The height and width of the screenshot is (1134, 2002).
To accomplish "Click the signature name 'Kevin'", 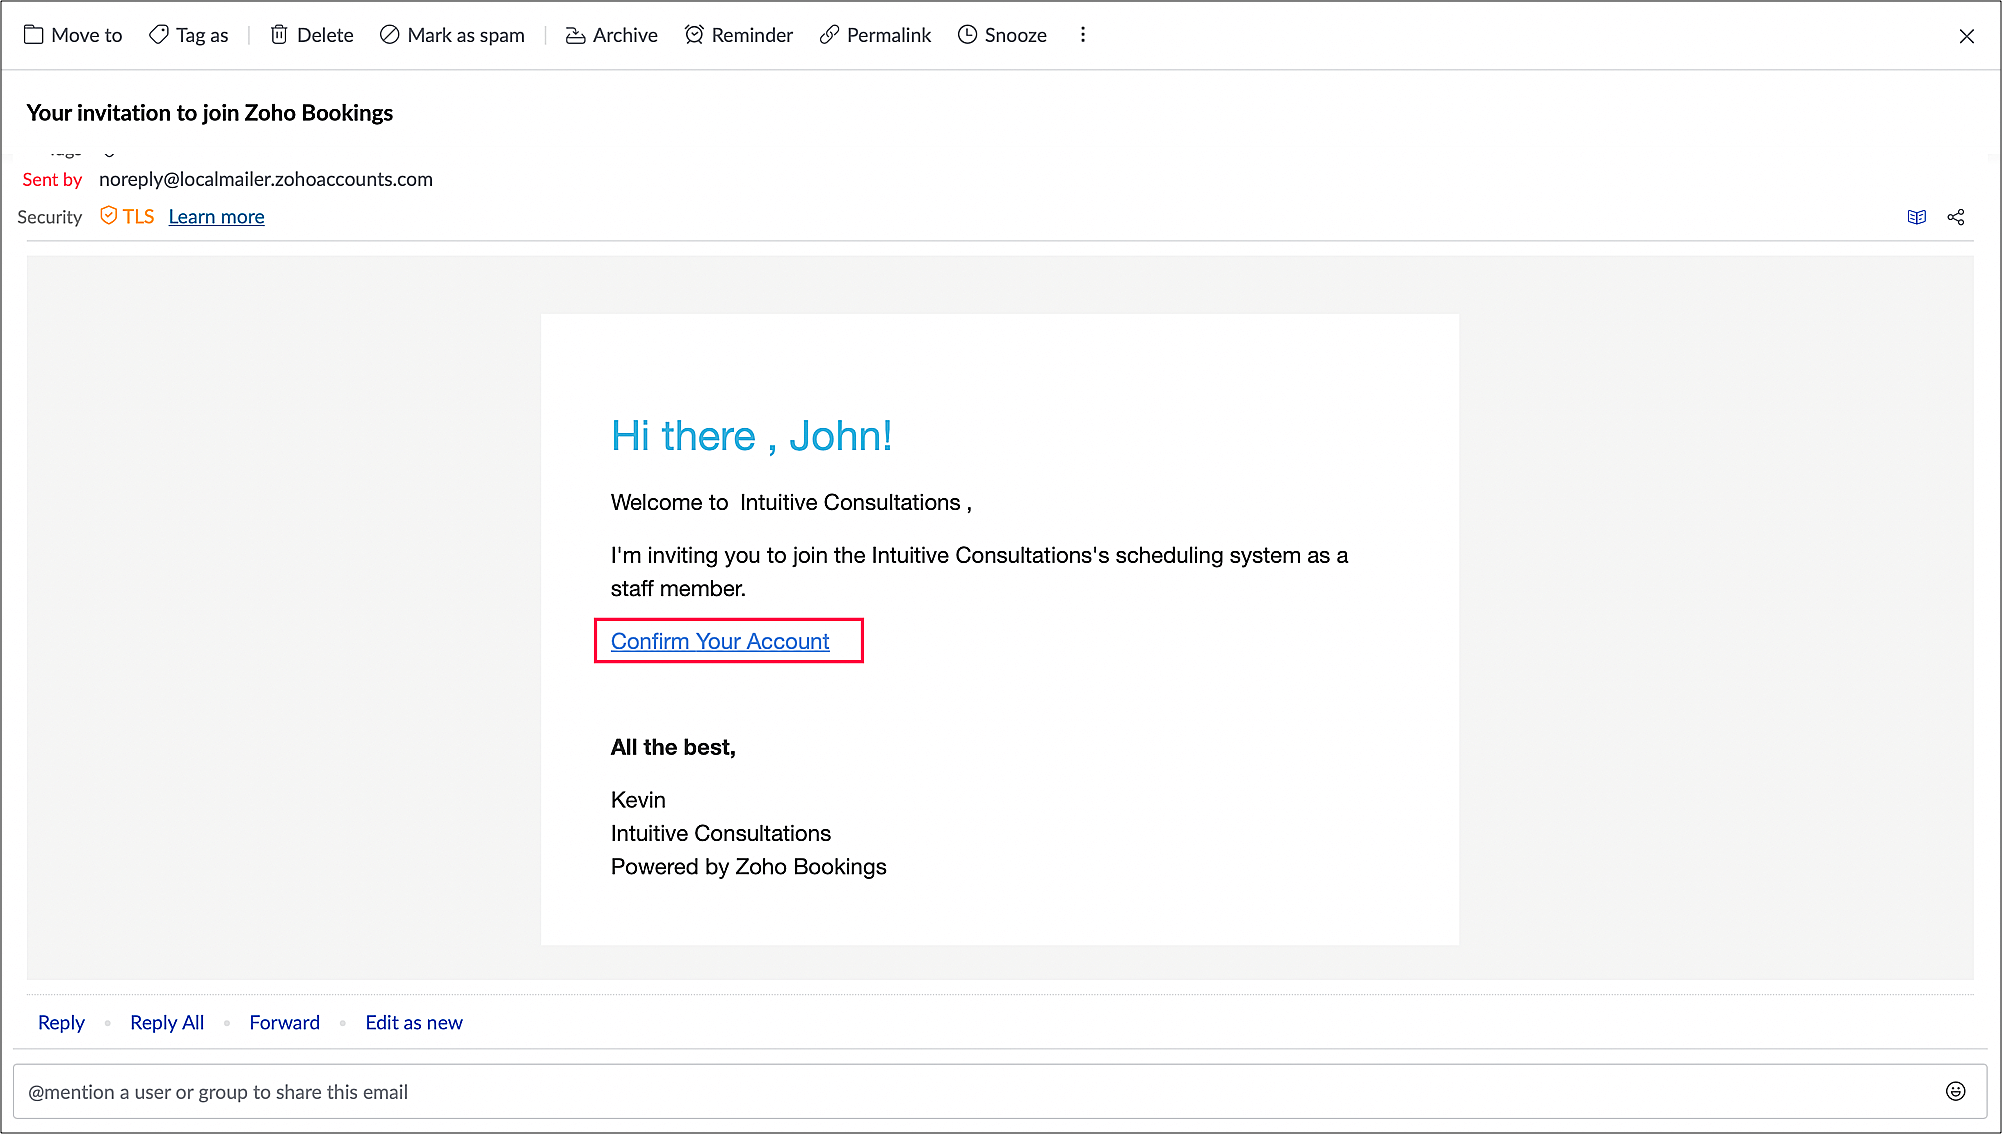I will [x=638, y=800].
